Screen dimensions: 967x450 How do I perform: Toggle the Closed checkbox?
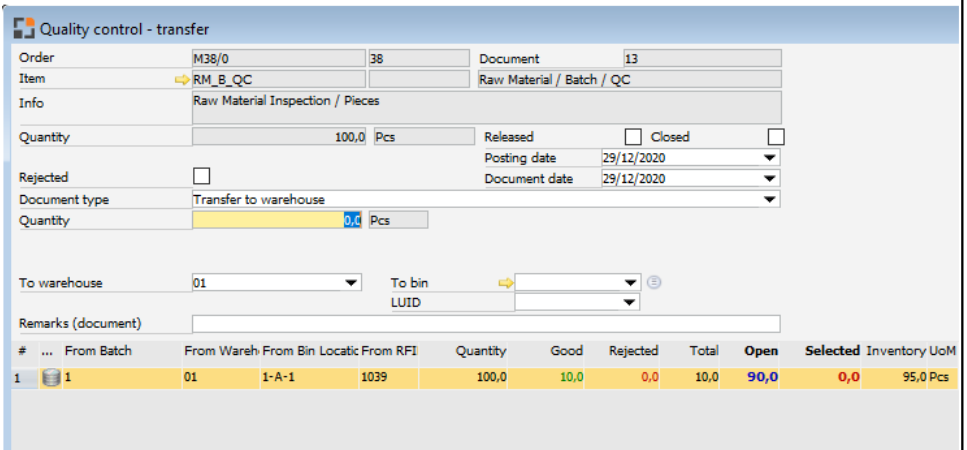point(775,137)
